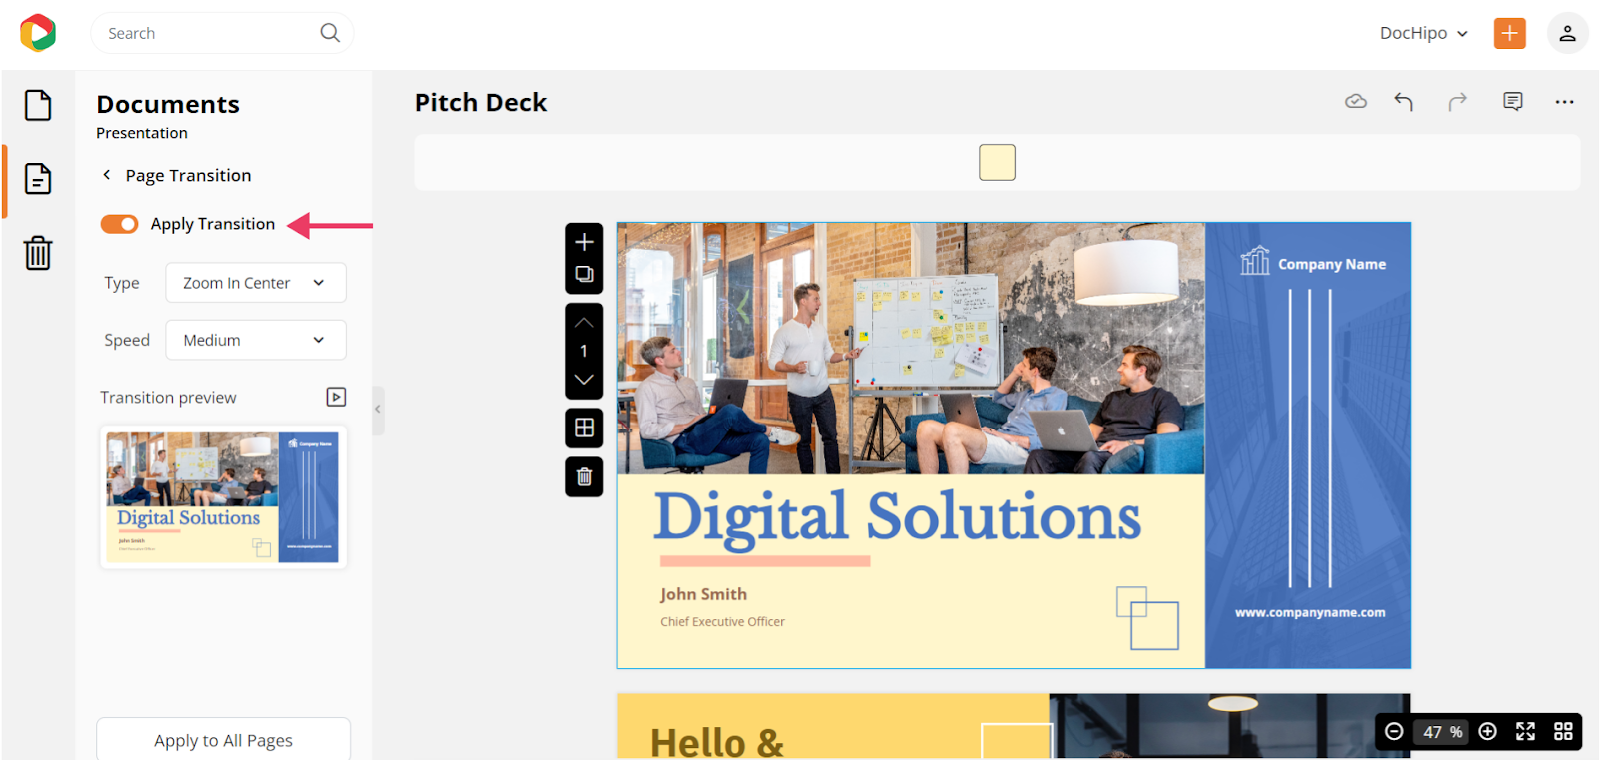Open the Type dropdown Zoom In Center

[x=256, y=283]
